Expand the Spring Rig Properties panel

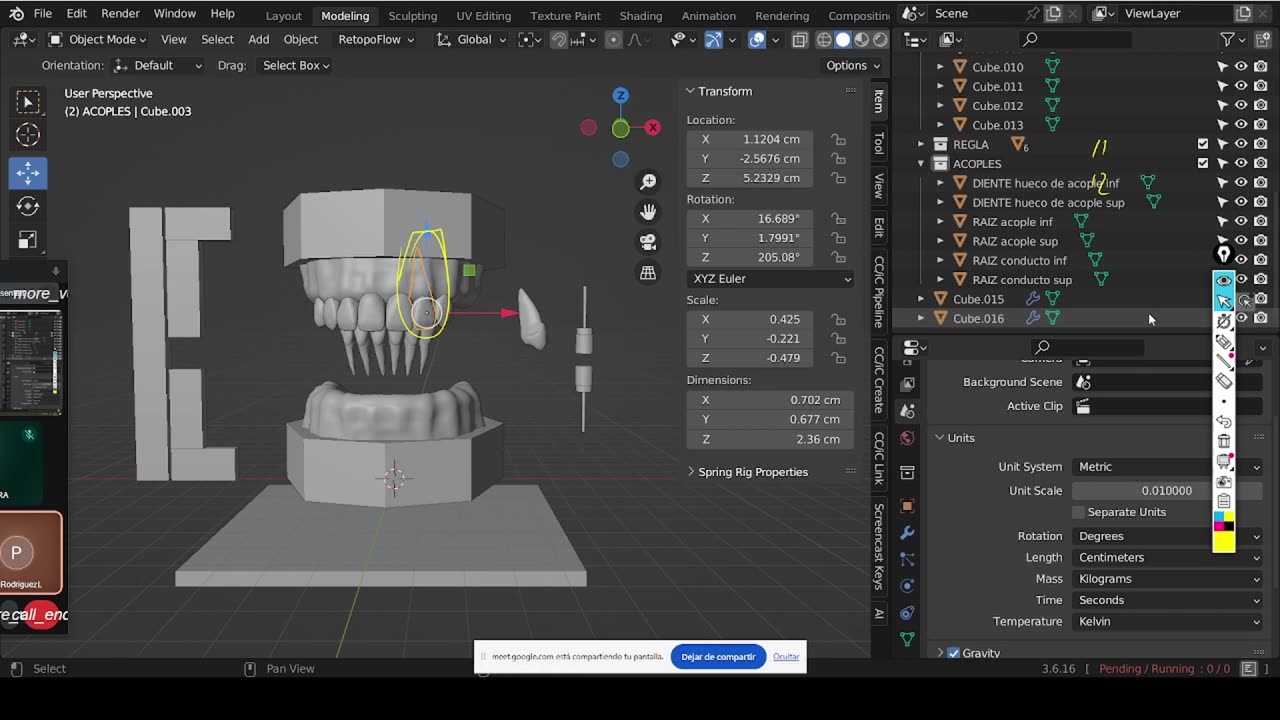[752, 472]
